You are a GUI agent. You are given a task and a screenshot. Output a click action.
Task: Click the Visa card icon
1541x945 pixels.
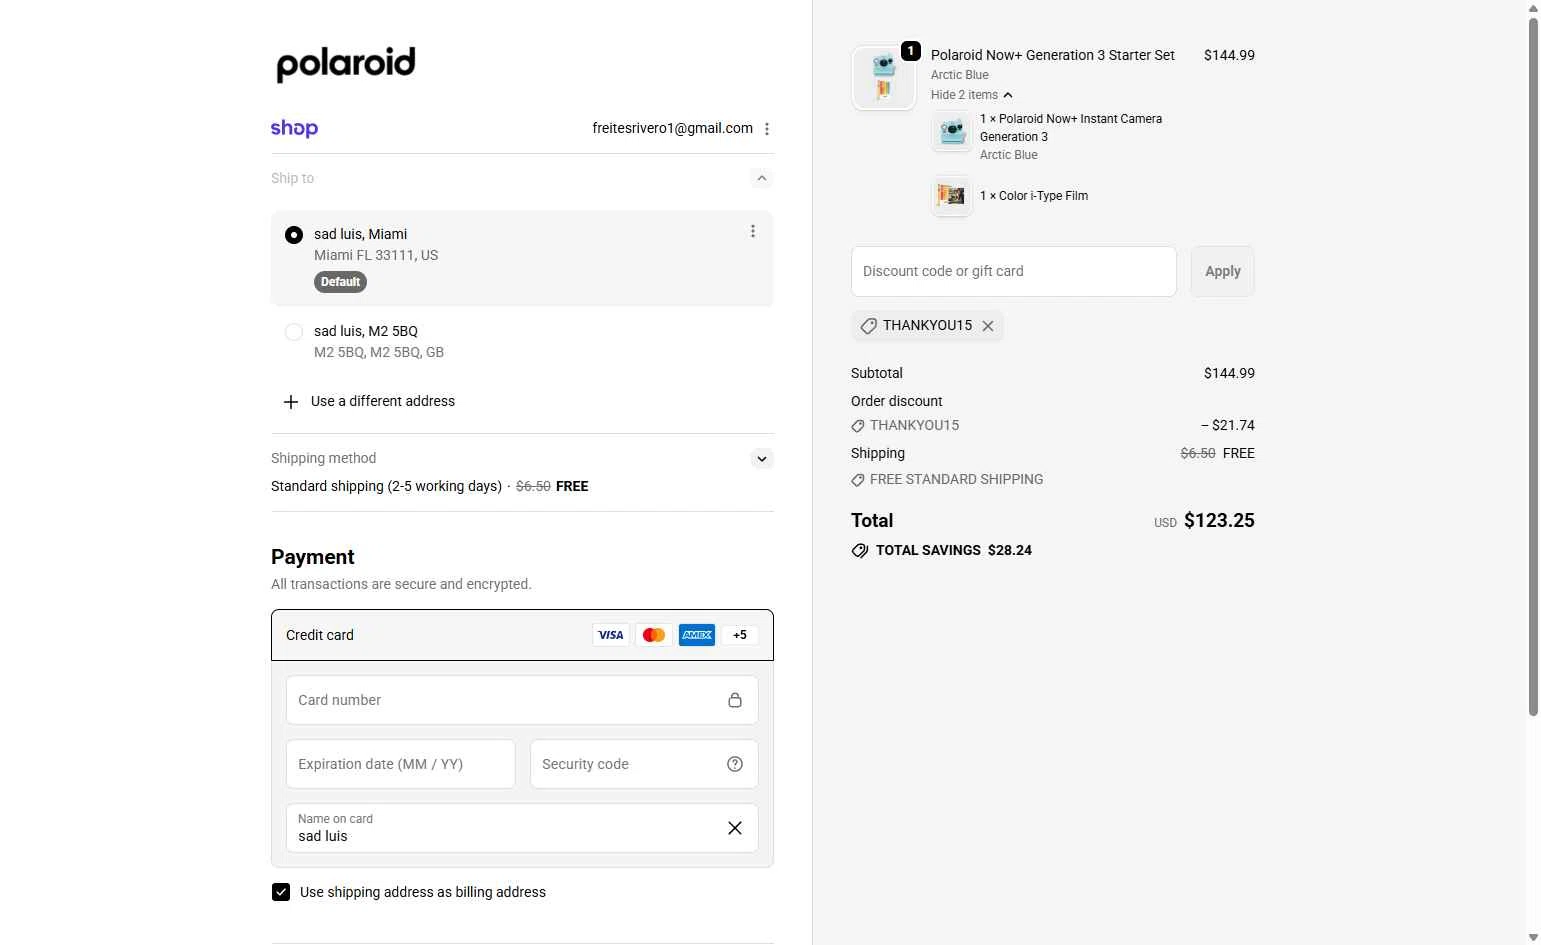point(611,635)
